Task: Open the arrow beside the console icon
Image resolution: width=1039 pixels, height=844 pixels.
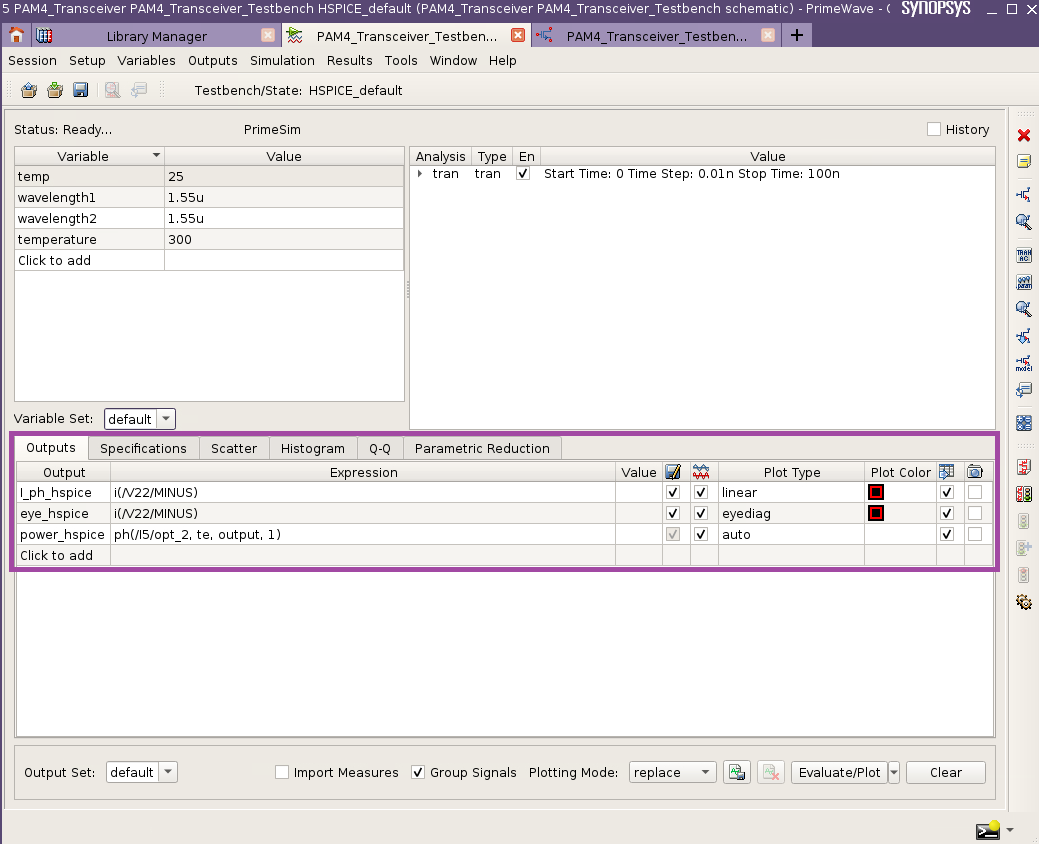Action: point(1010,829)
